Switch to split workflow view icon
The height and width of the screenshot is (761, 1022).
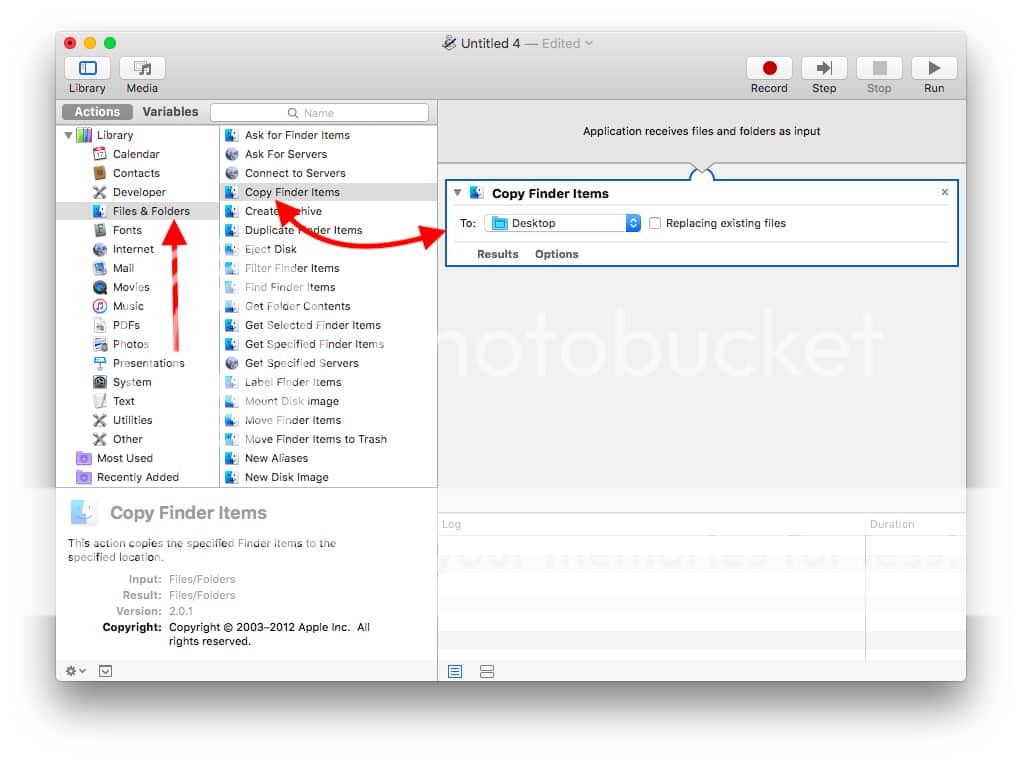click(487, 671)
